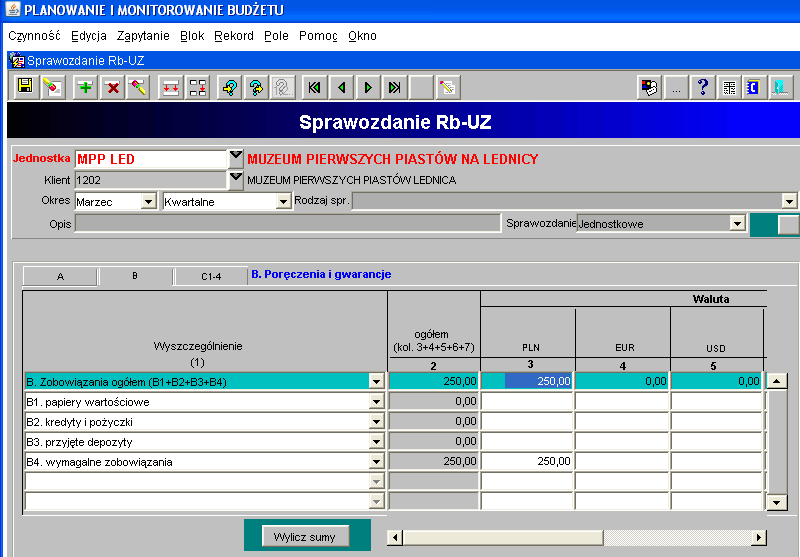Click the greyed-out cancel query icon
The height and width of the screenshot is (557, 800).
coord(283,87)
